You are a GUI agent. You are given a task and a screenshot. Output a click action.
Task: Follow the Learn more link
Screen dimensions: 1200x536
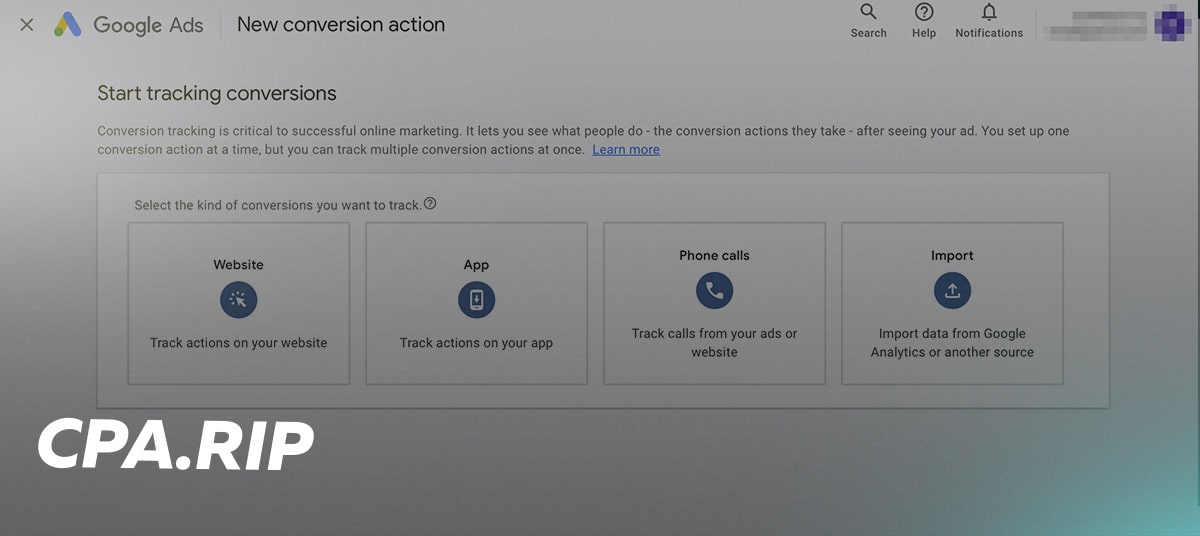(626, 150)
